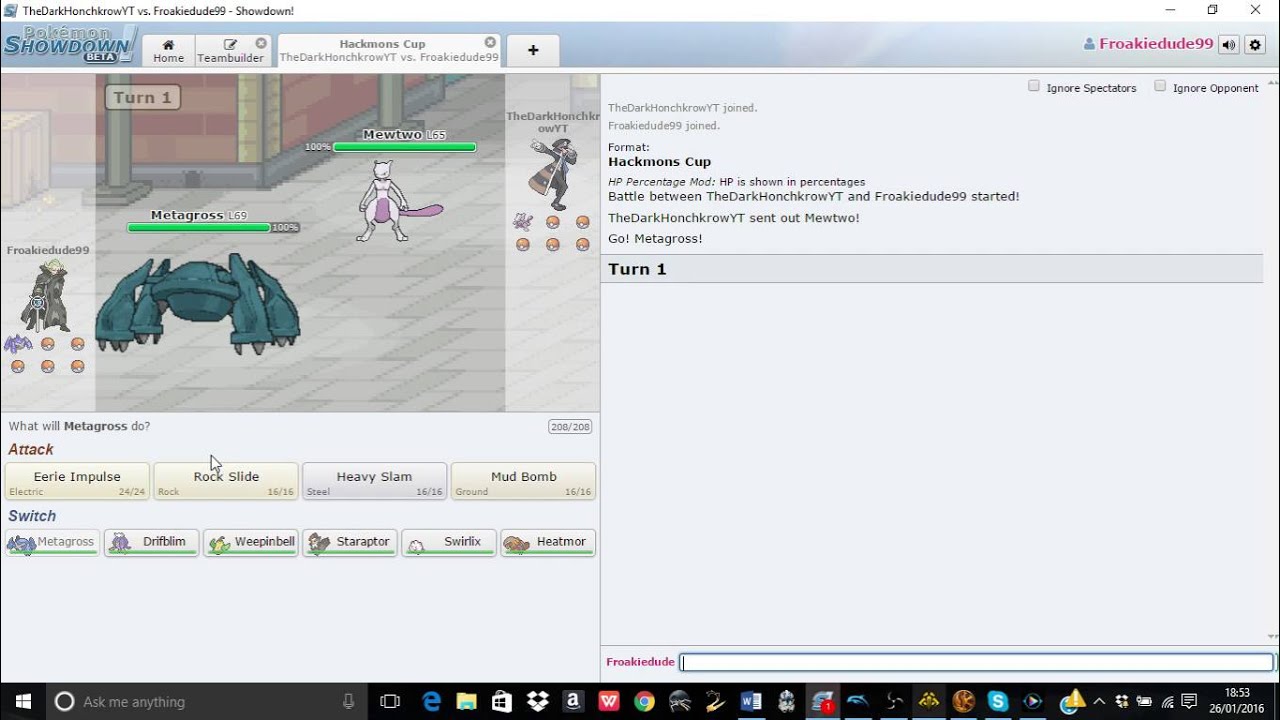Screen dimensions: 1280x720
Task: Show hidden system tray icons
Action: [x=1099, y=702]
